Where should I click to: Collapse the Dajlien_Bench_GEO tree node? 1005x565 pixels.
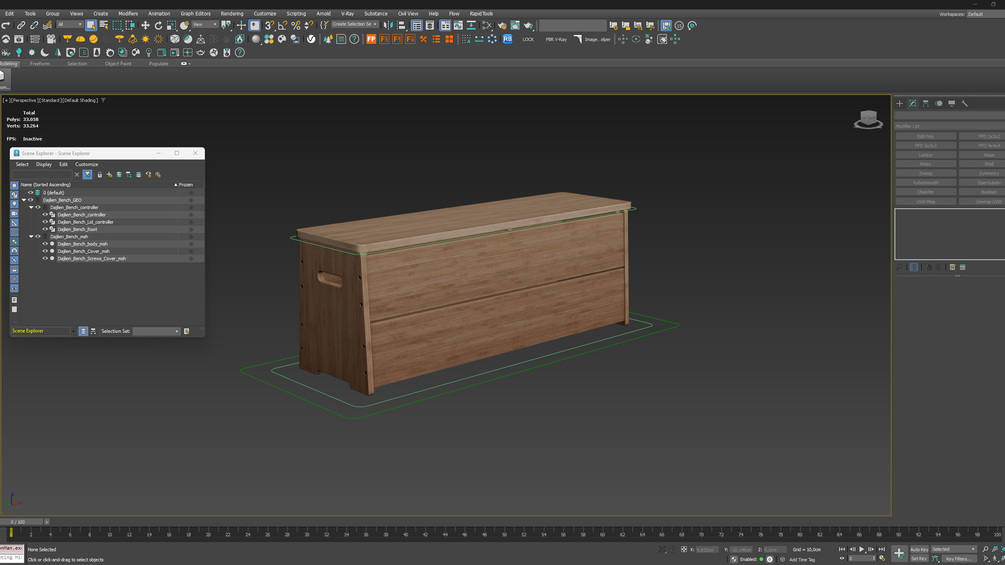[x=24, y=200]
